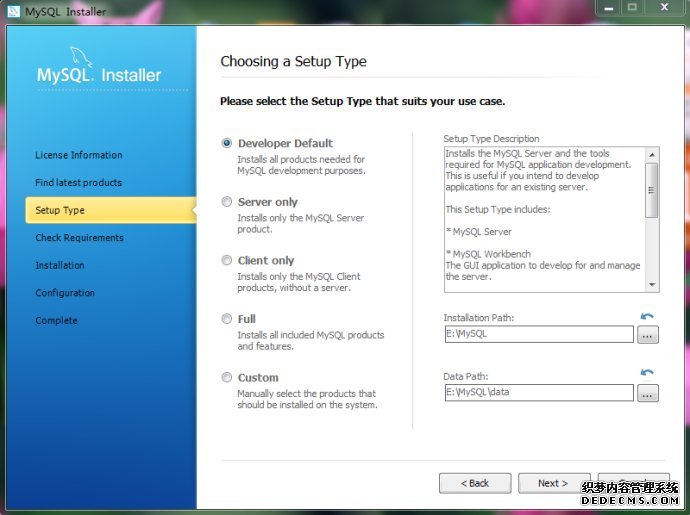Pick the Full setup type
The width and height of the screenshot is (690, 515).
tap(227, 319)
